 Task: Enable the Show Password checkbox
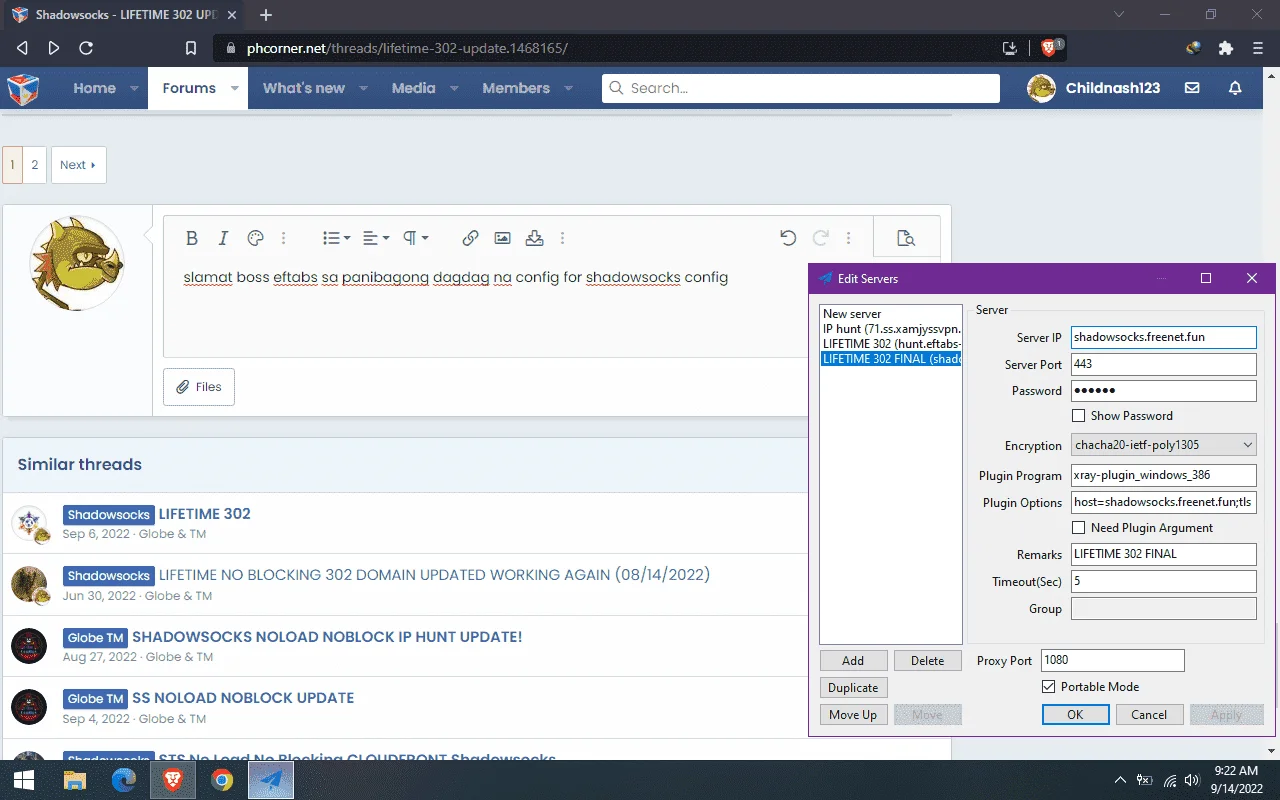(1078, 416)
